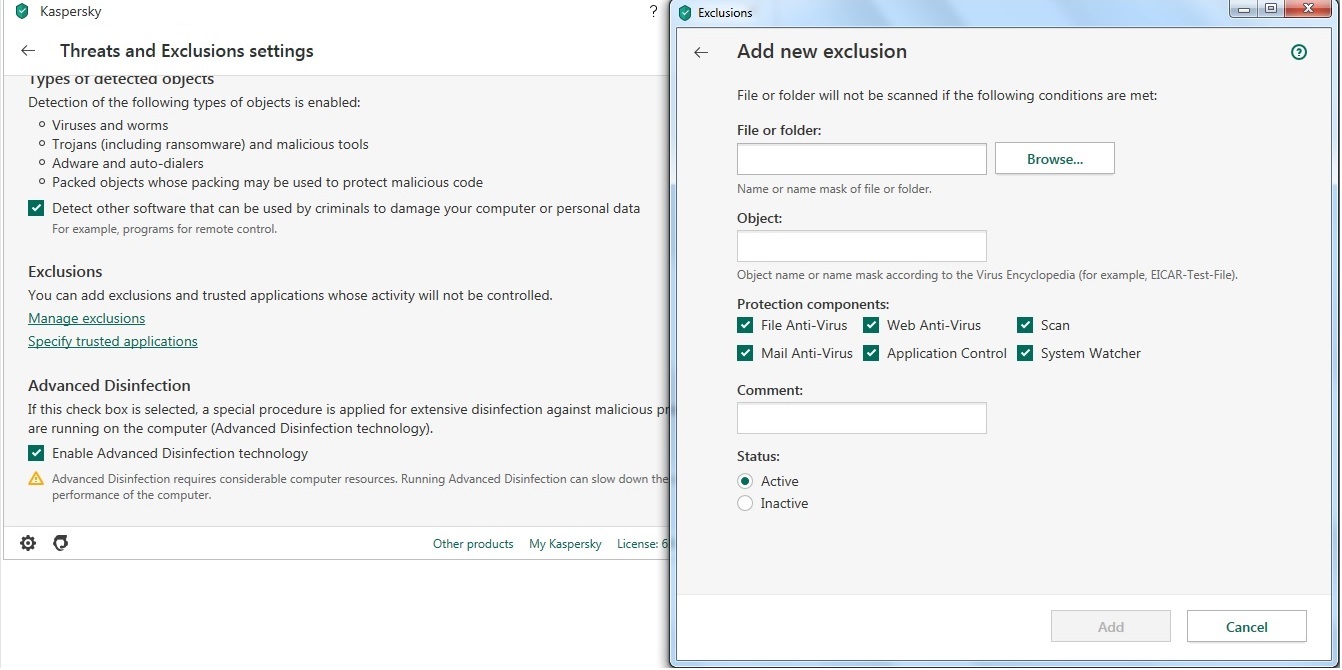
Task: Click the support icon beside the gear
Action: coord(60,543)
